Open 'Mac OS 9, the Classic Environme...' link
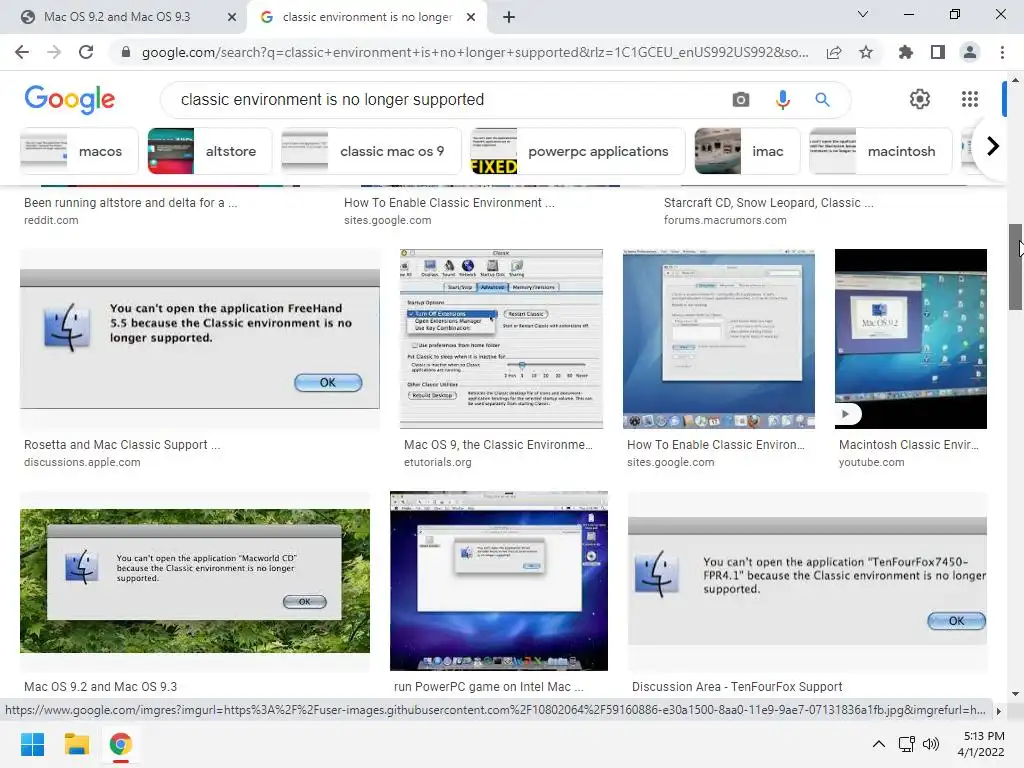 (498, 445)
